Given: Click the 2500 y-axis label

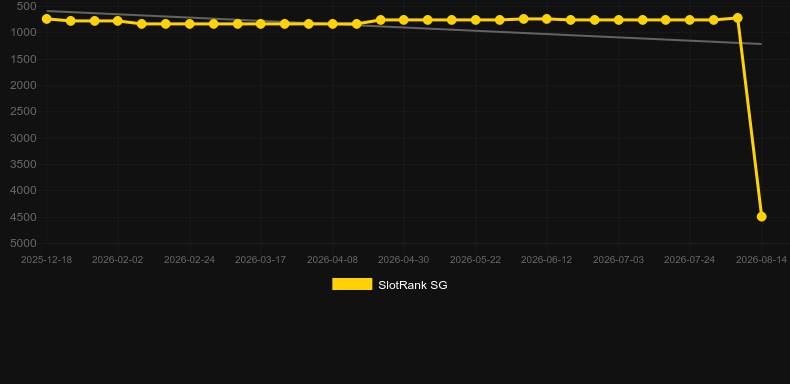Looking at the screenshot, I should [24, 111].
